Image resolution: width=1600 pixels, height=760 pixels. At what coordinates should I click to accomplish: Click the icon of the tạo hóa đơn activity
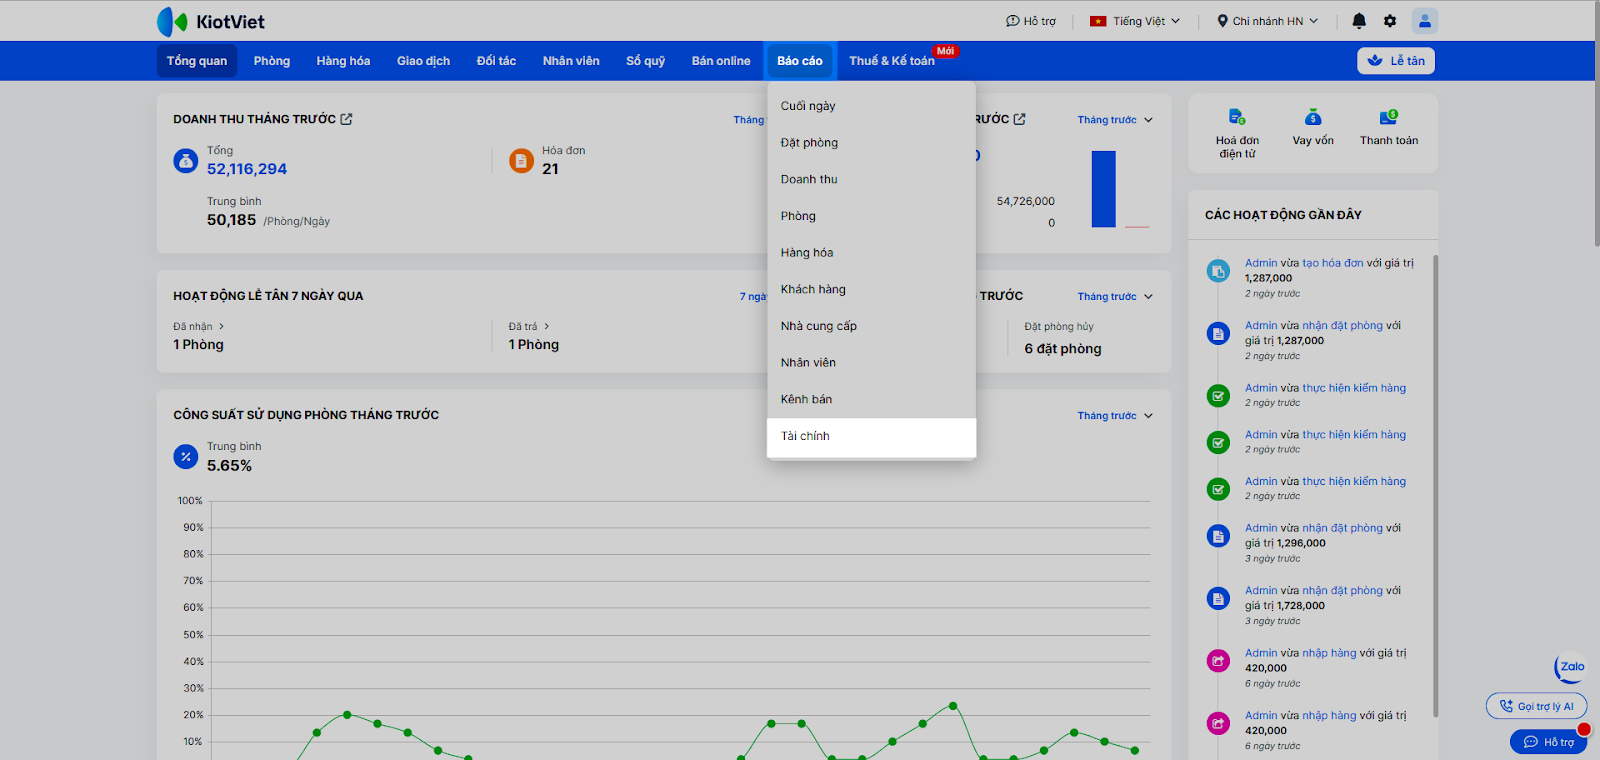[x=1218, y=271]
